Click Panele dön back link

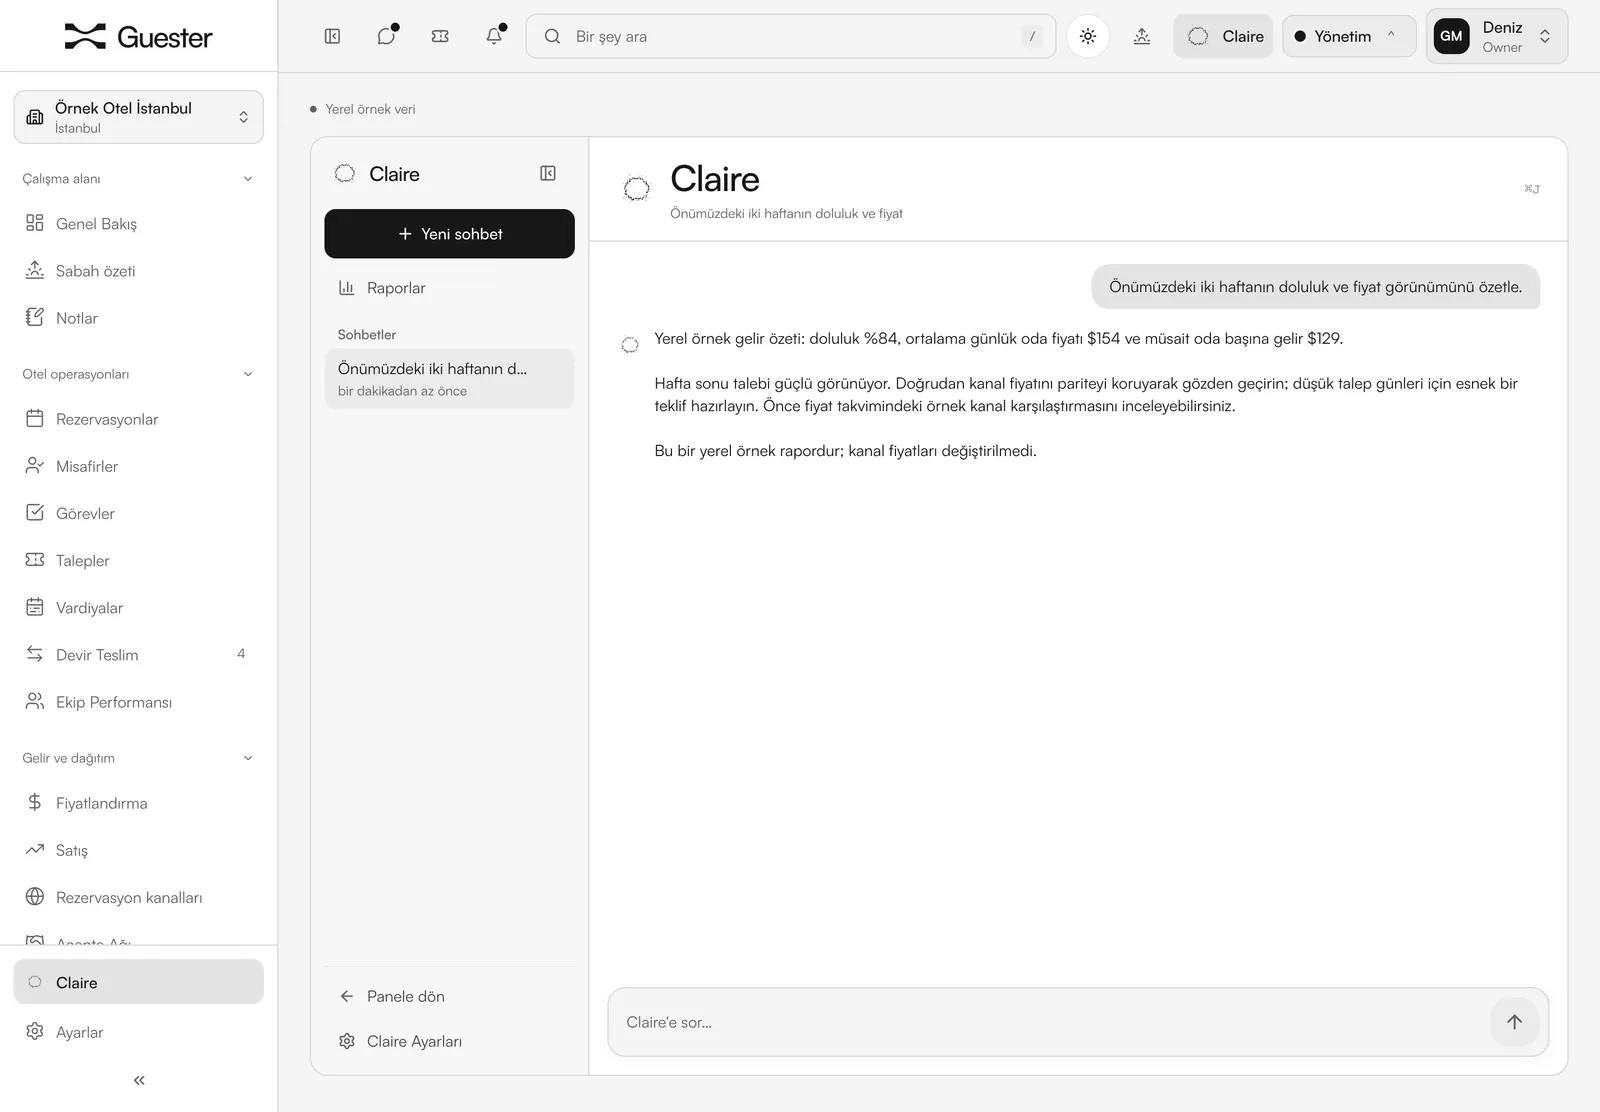449,996
